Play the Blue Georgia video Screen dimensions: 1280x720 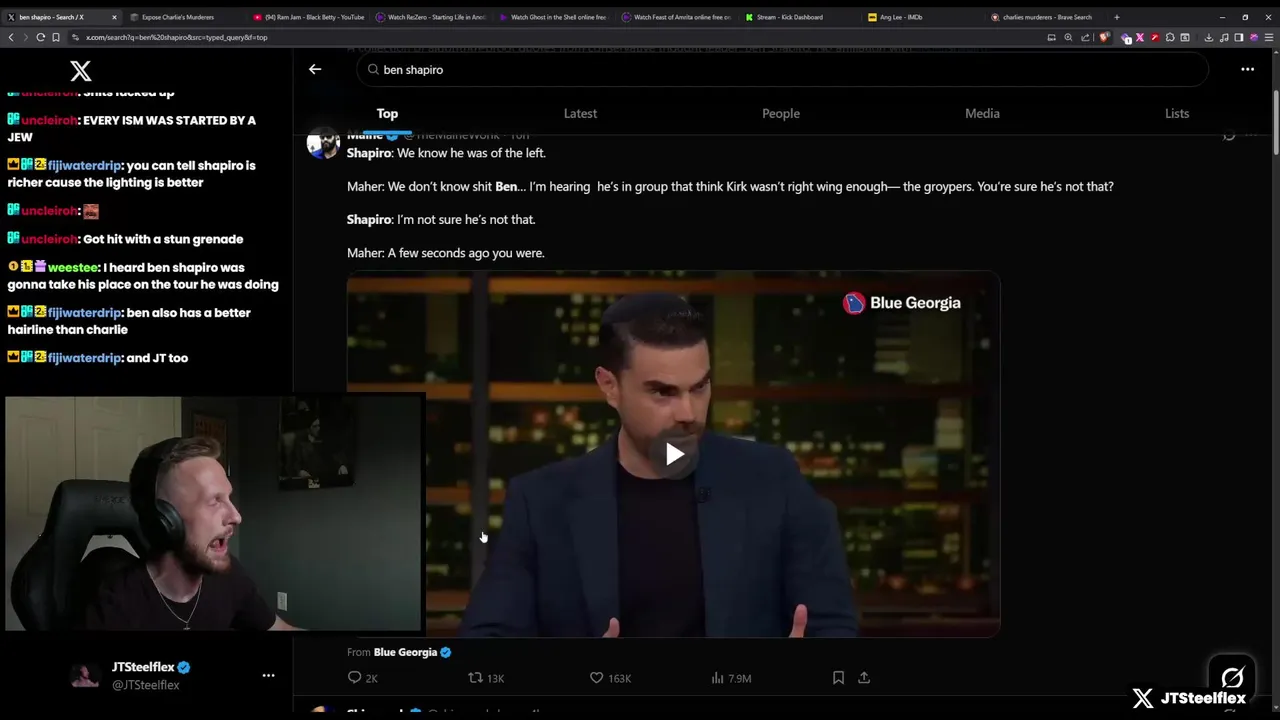click(674, 455)
